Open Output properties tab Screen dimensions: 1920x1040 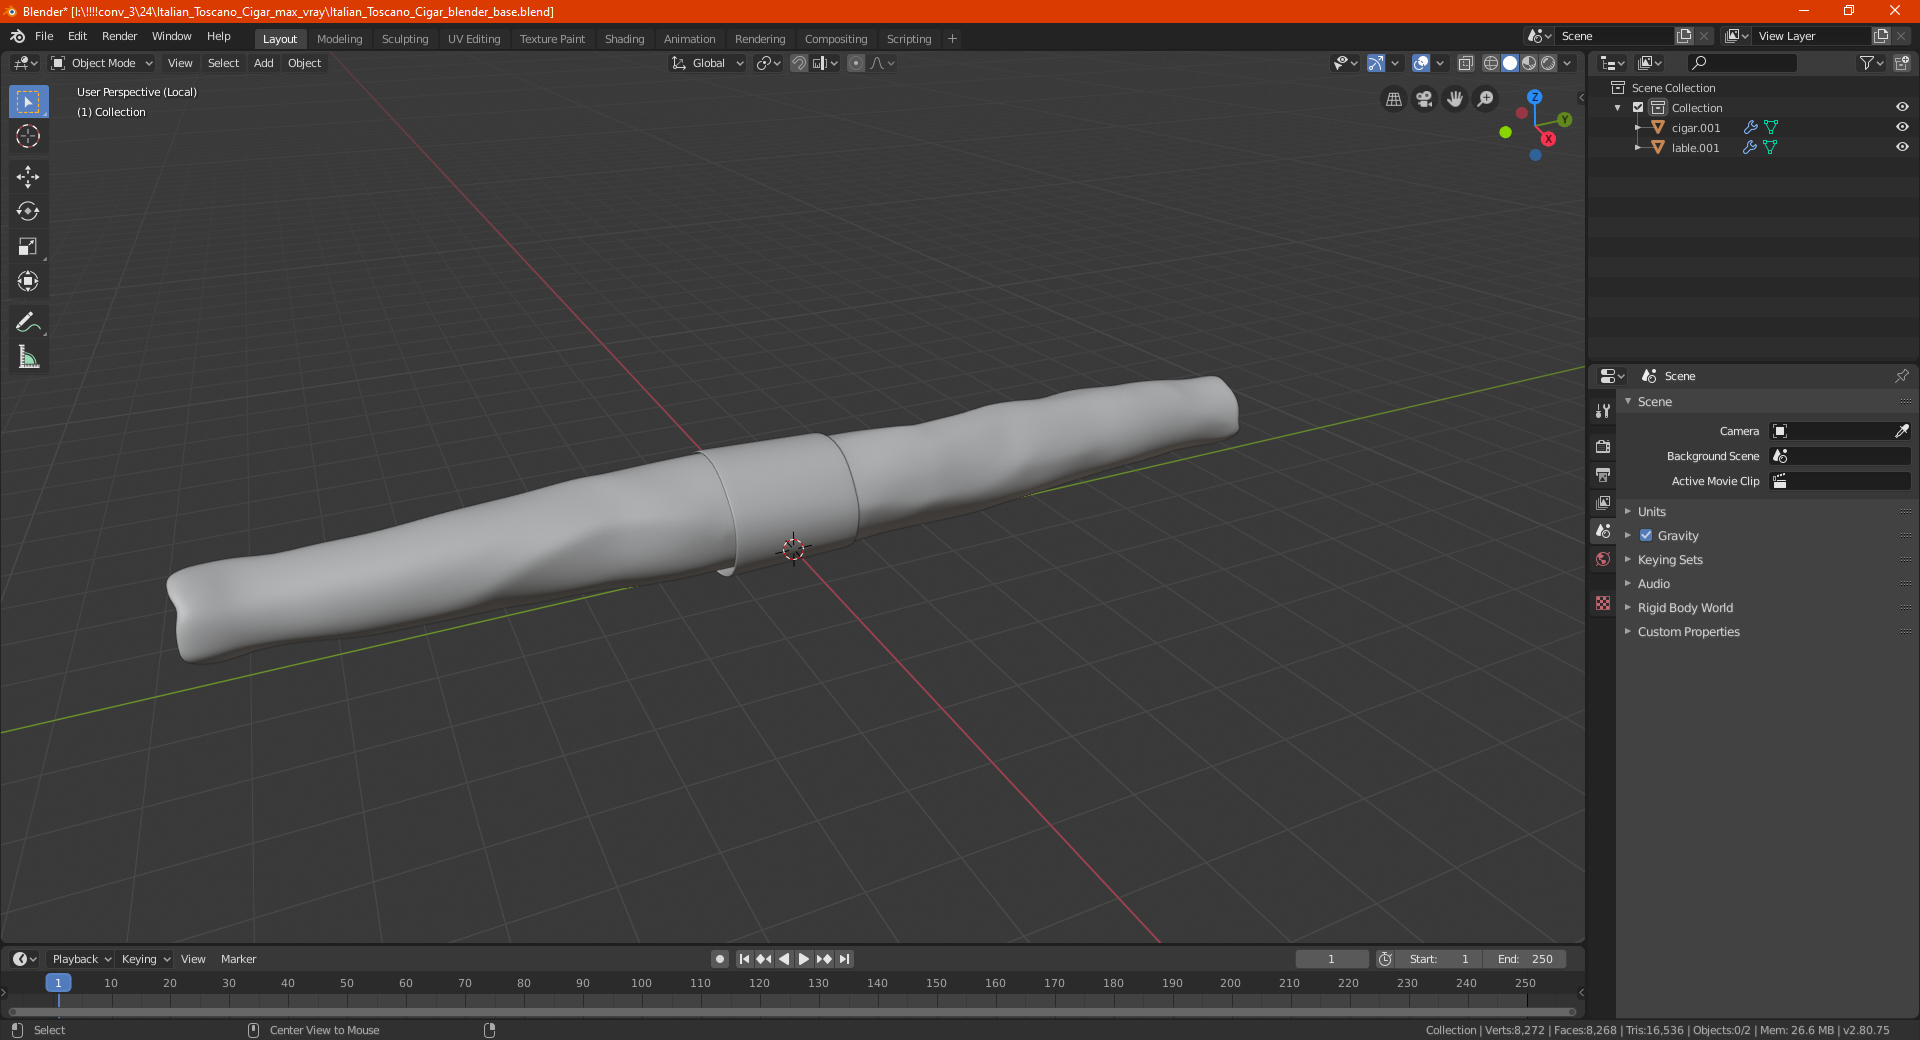coord(1603,474)
